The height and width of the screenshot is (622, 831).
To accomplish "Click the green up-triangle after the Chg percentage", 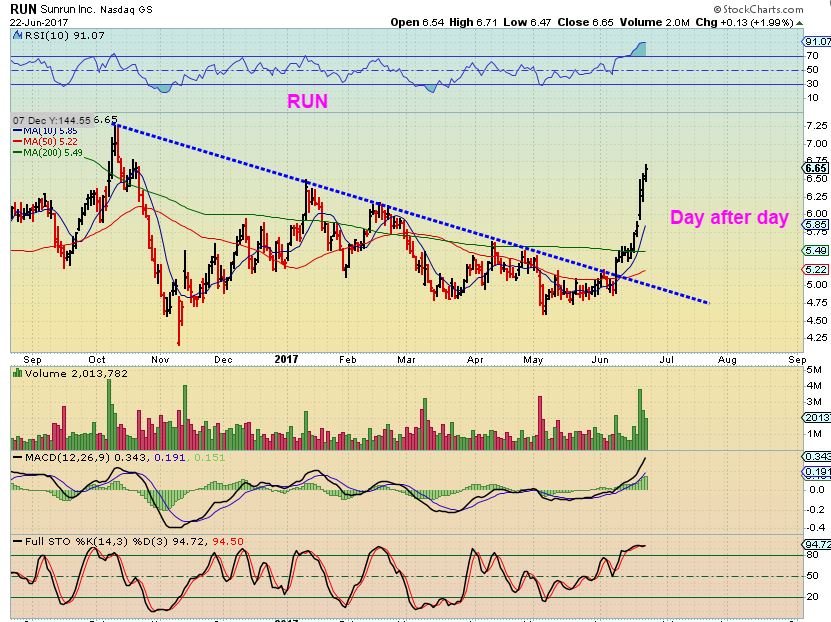I will [800, 23].
